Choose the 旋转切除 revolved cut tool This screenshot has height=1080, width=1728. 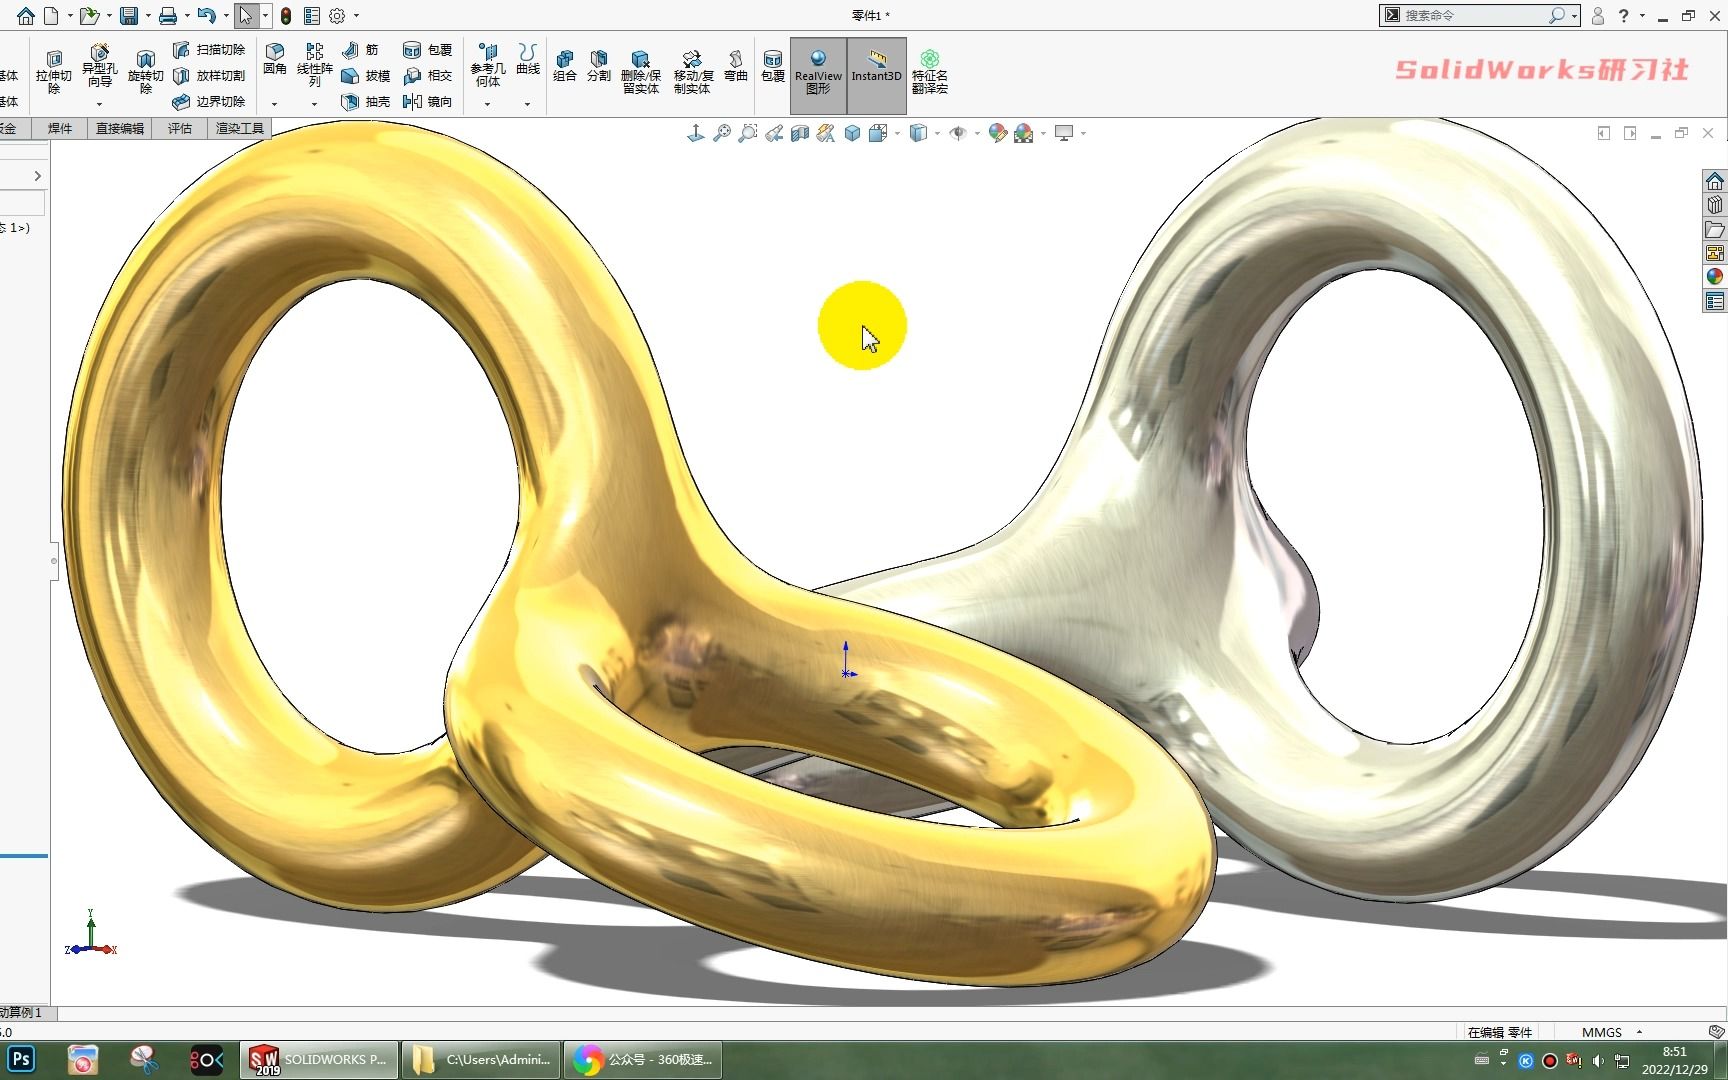pos(145,72)
